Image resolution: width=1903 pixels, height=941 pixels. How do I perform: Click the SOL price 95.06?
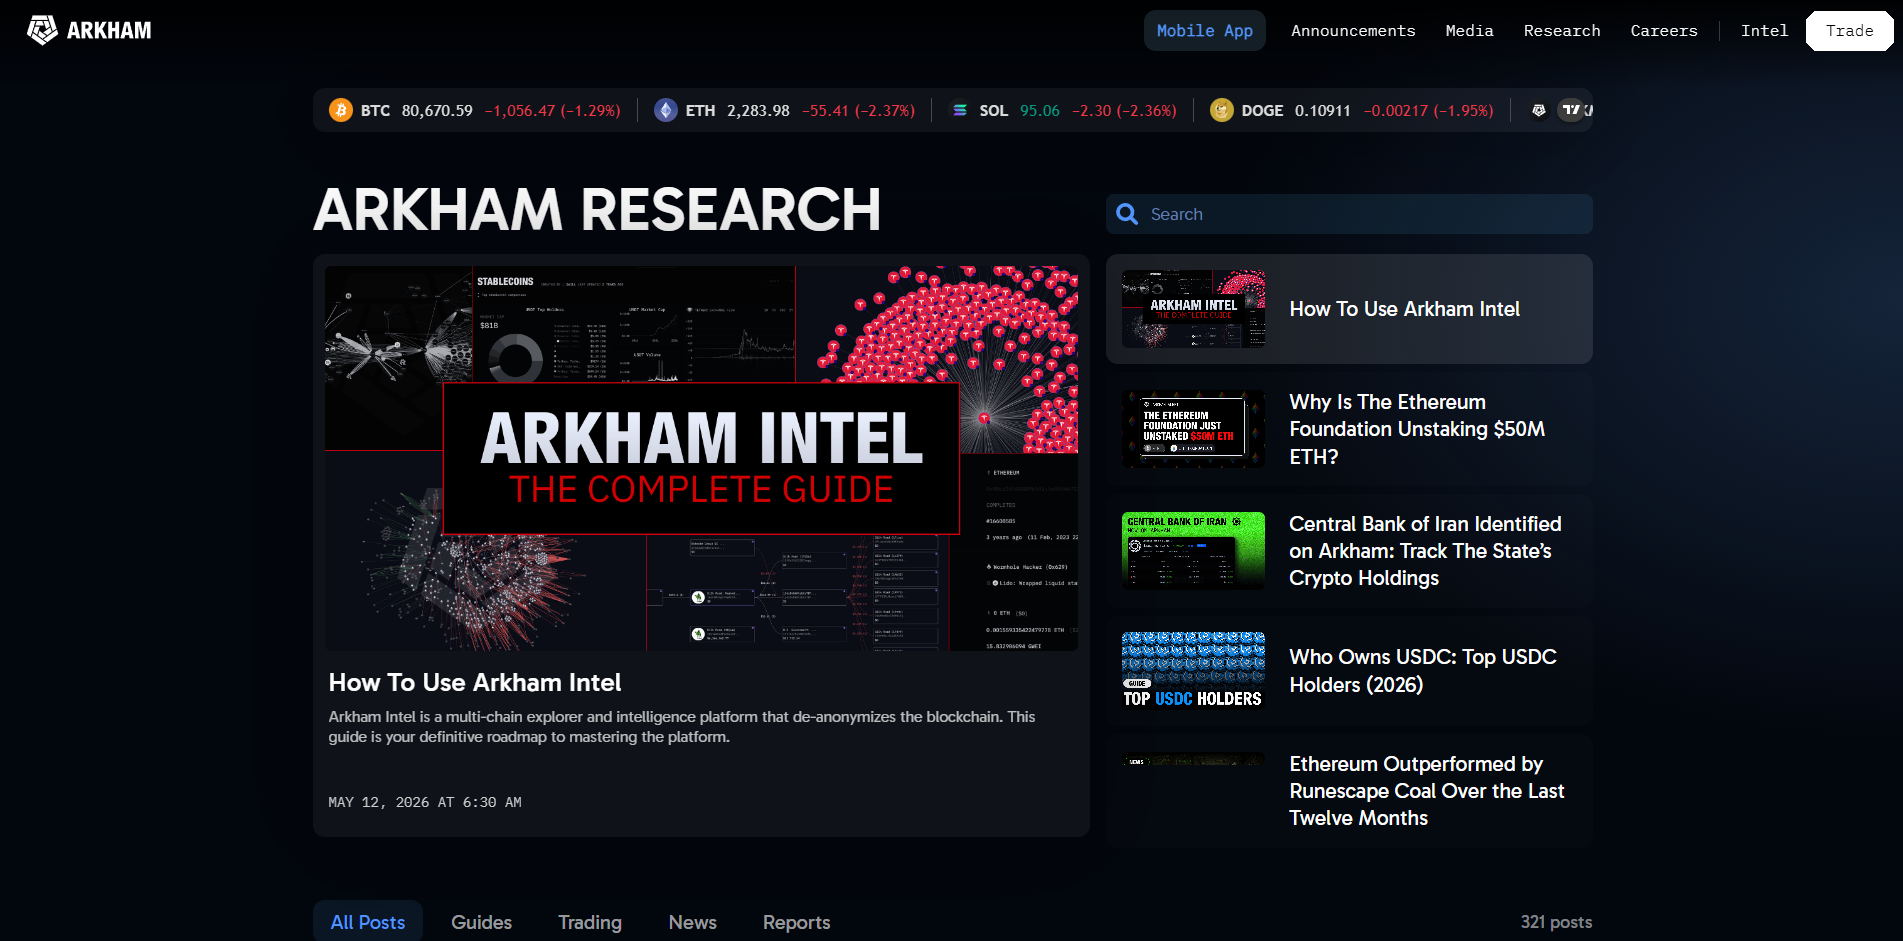click(x=1040, y=110)
